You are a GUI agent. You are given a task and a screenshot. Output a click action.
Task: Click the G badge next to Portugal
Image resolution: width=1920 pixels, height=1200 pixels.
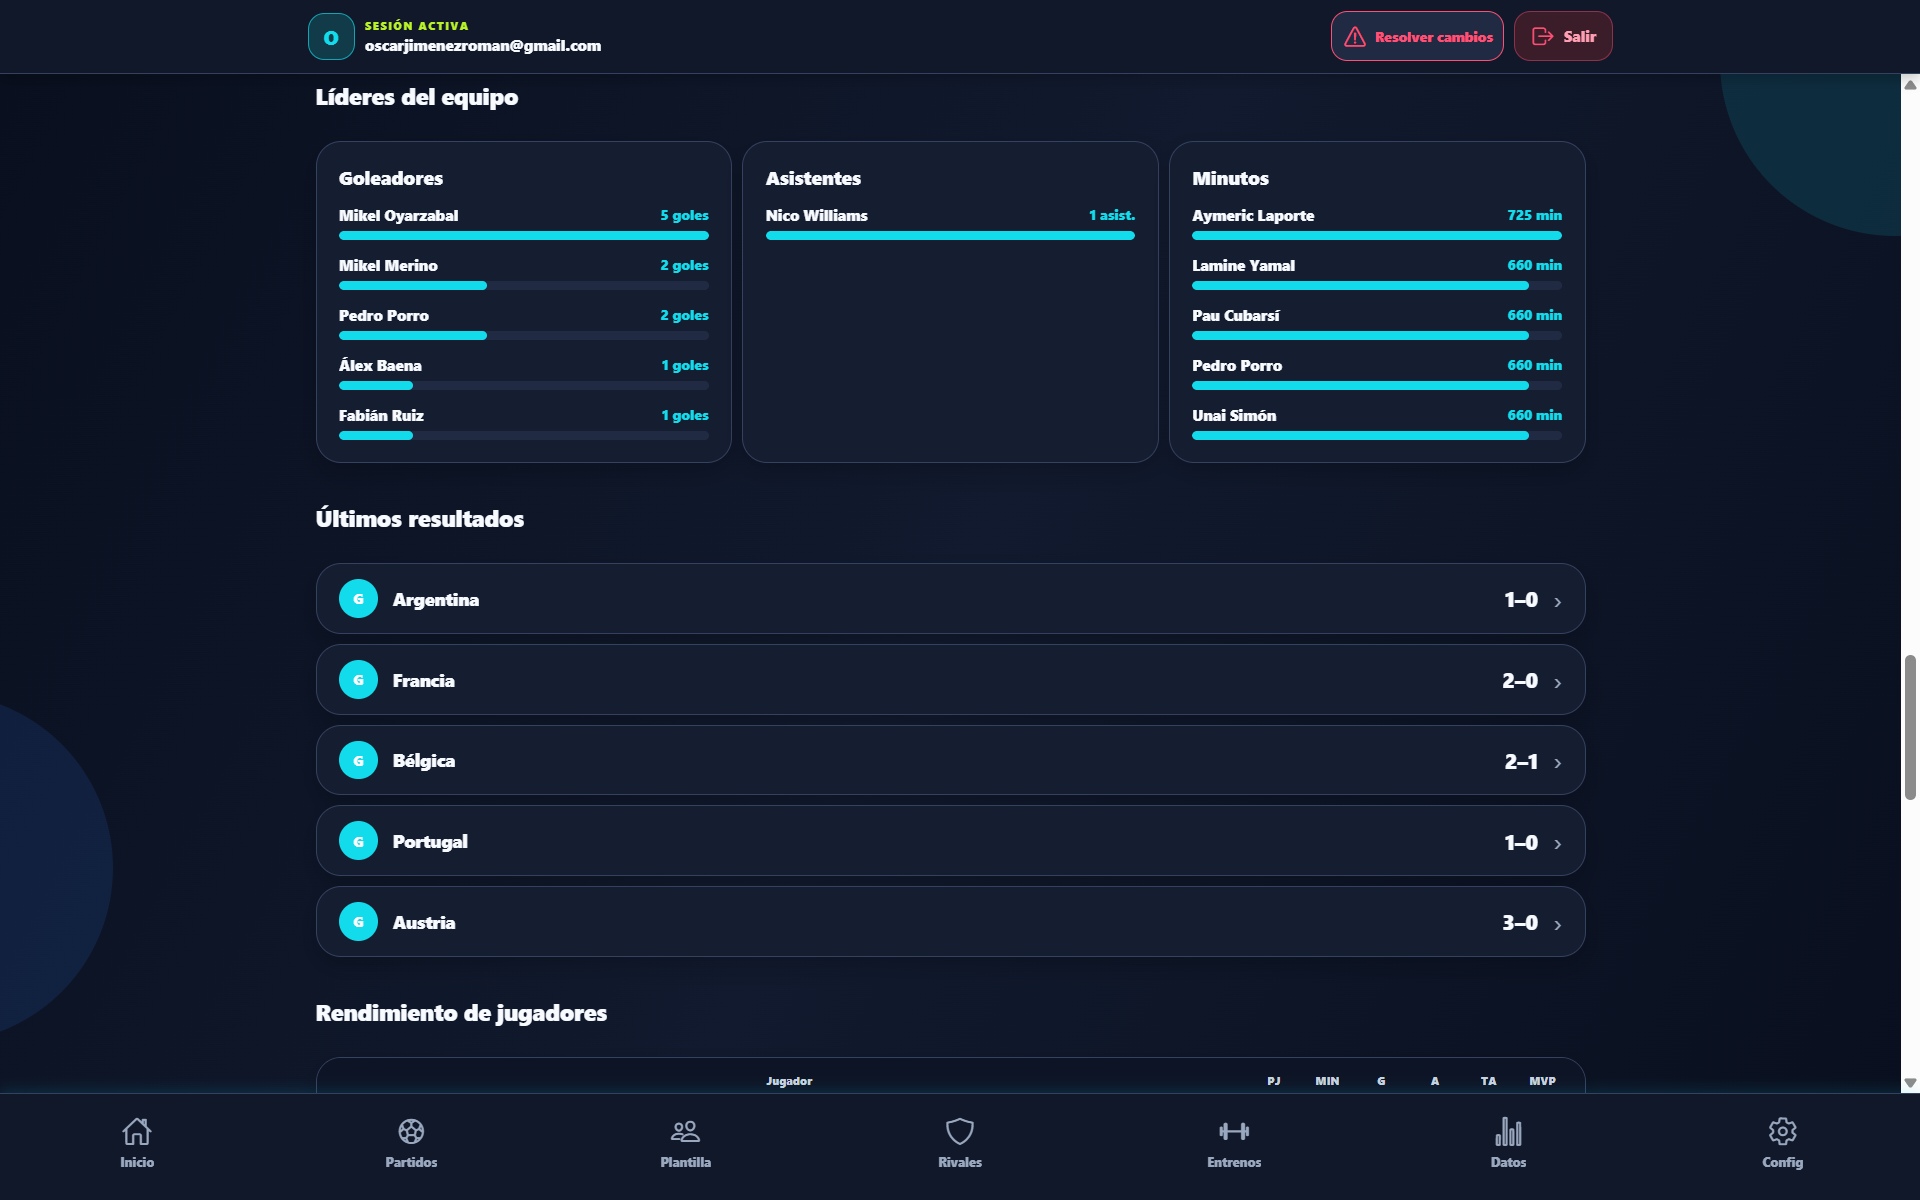tap(358, 842)
